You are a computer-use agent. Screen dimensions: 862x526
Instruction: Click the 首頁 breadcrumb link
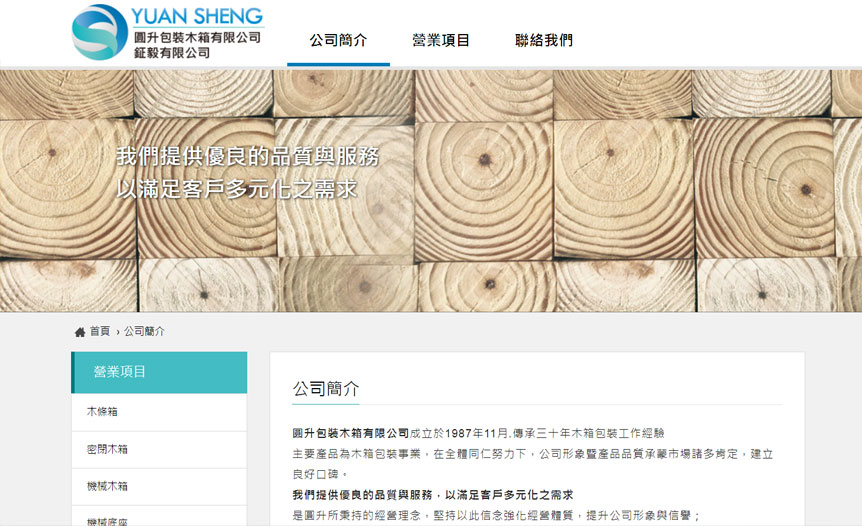click(x=100, y=331)
